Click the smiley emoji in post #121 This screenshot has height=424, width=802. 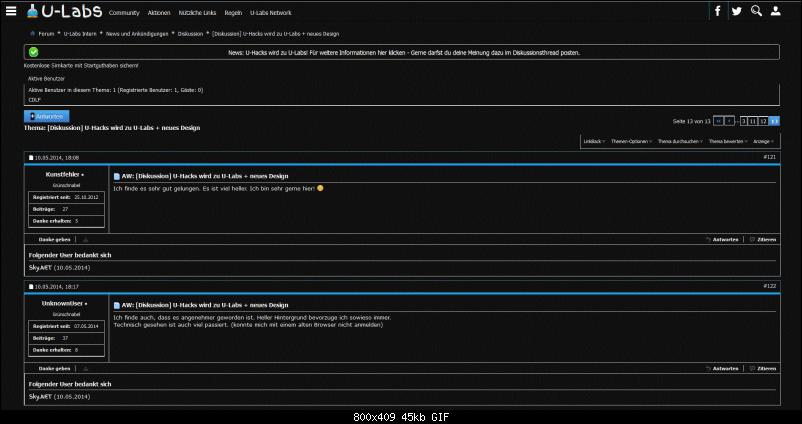tap(320, 188)
